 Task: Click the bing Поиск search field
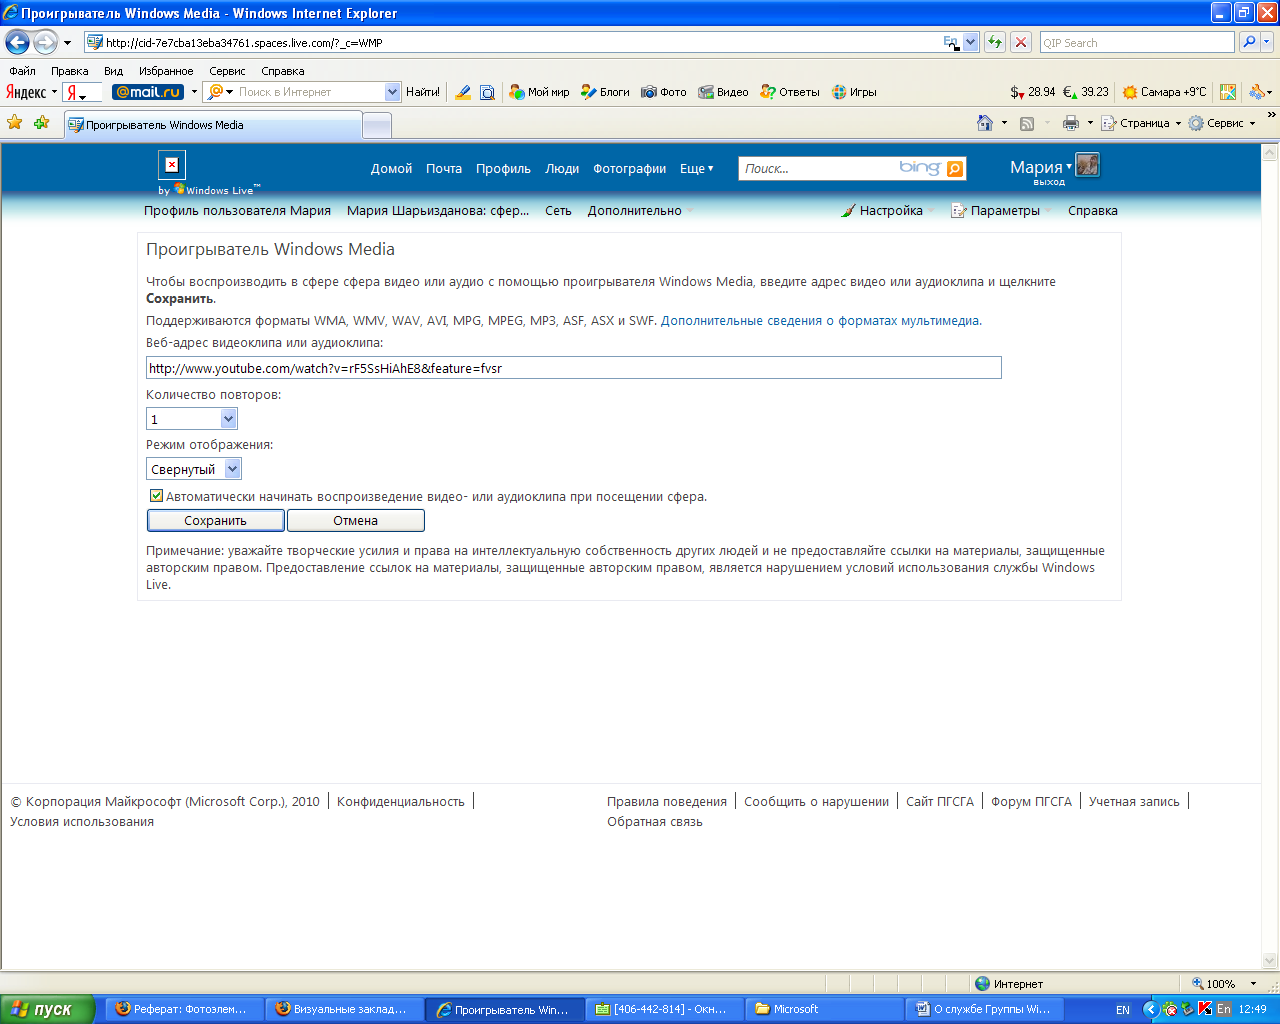[818, 169]
